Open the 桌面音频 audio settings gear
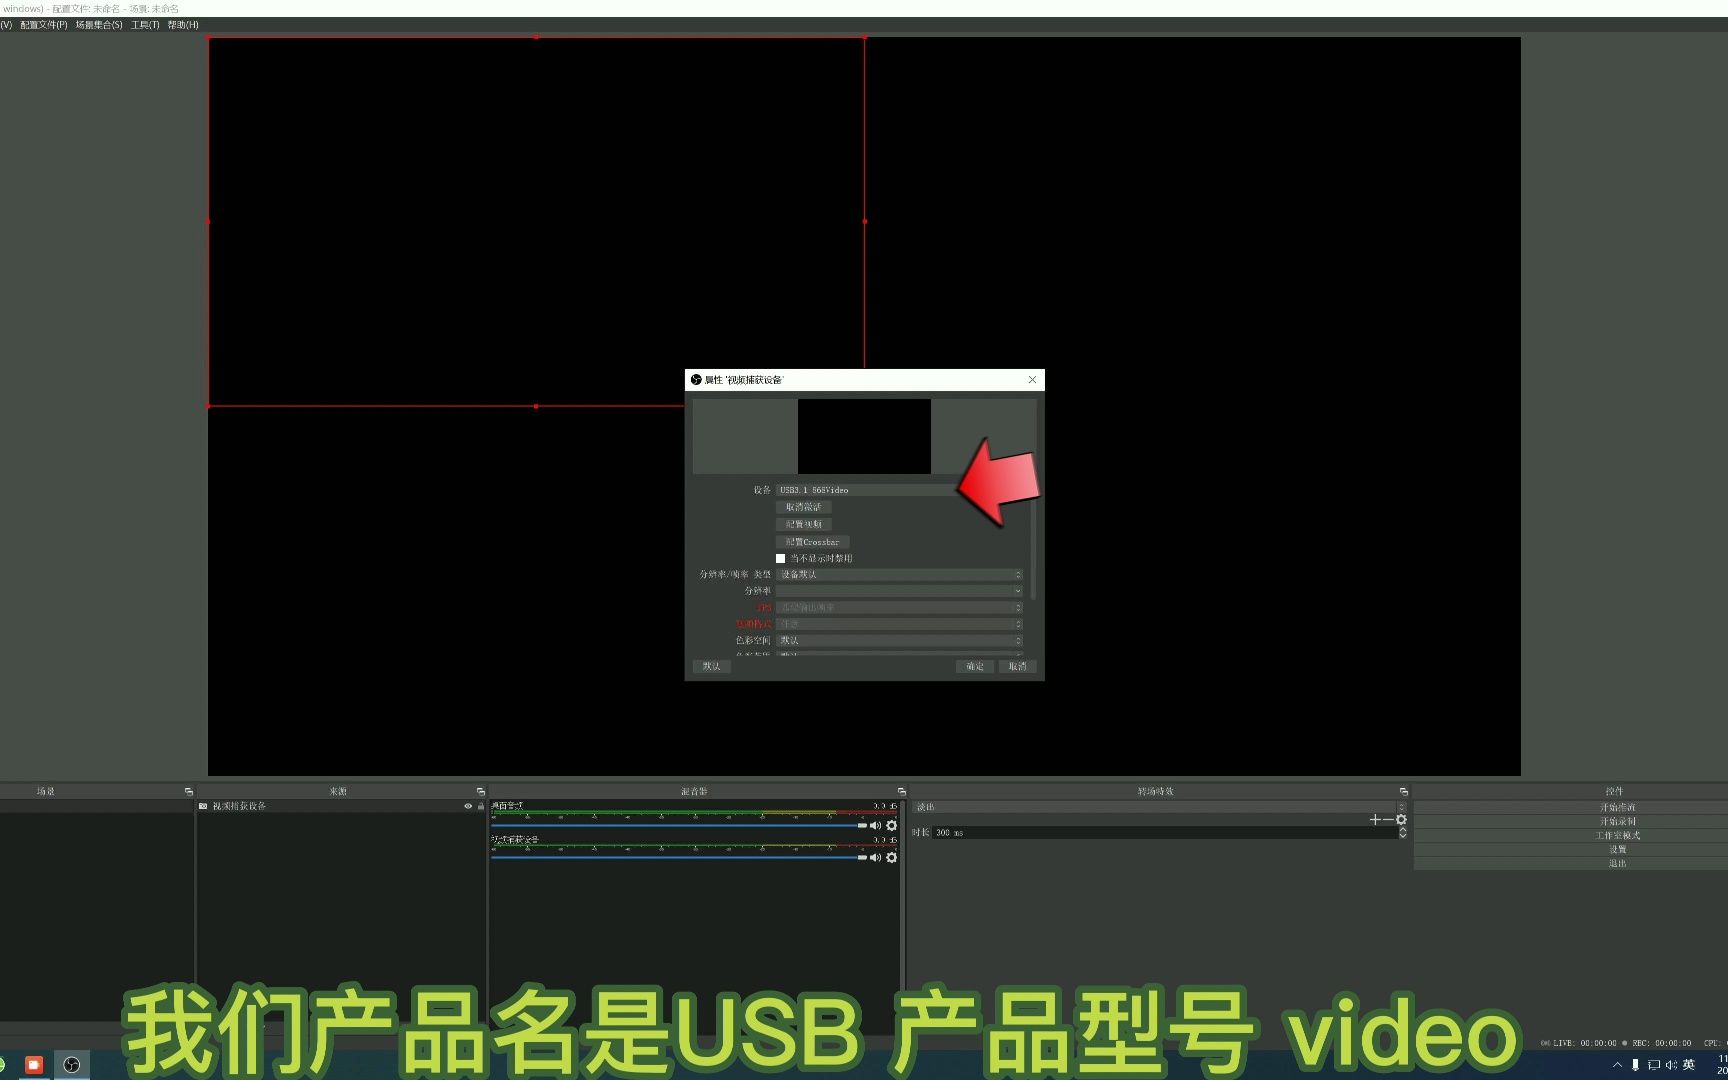 click(891, 826)
